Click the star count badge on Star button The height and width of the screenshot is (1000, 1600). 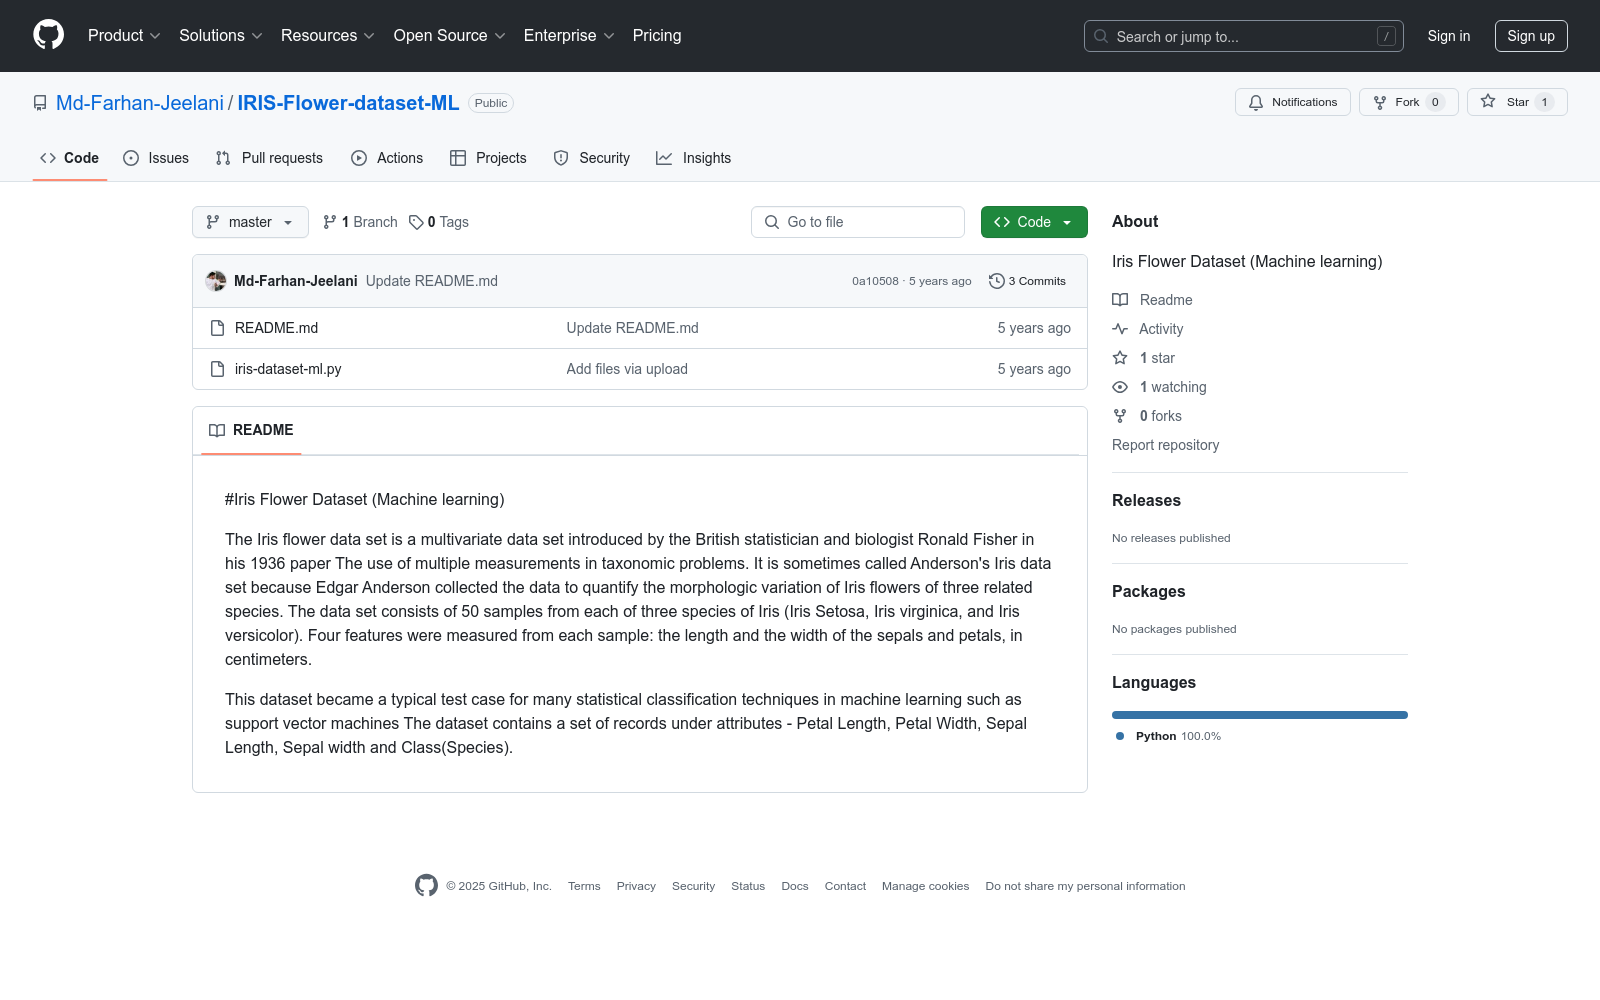(1544, 102)
